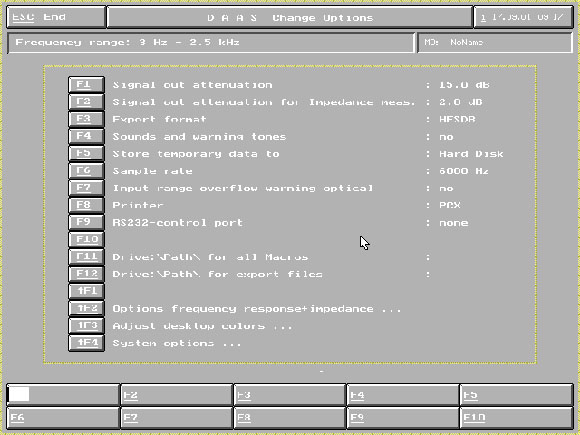This screenshot has height=435, width=580.
Task: Click the Hard Disk storage value
Action: (471, 154)
